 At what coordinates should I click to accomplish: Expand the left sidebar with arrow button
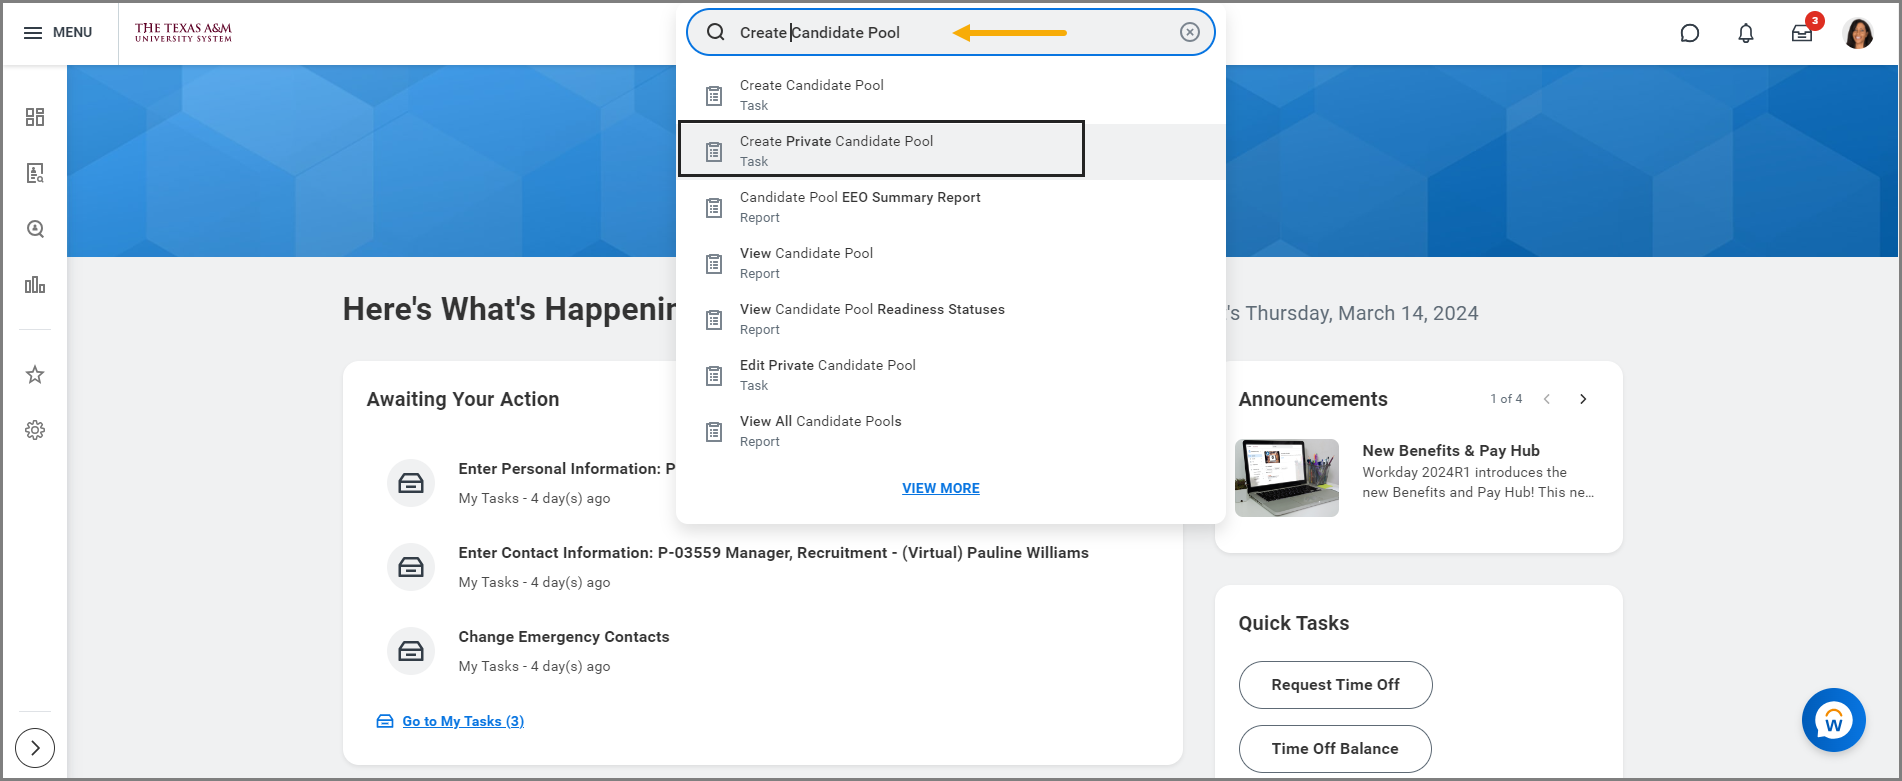point(35,748)
